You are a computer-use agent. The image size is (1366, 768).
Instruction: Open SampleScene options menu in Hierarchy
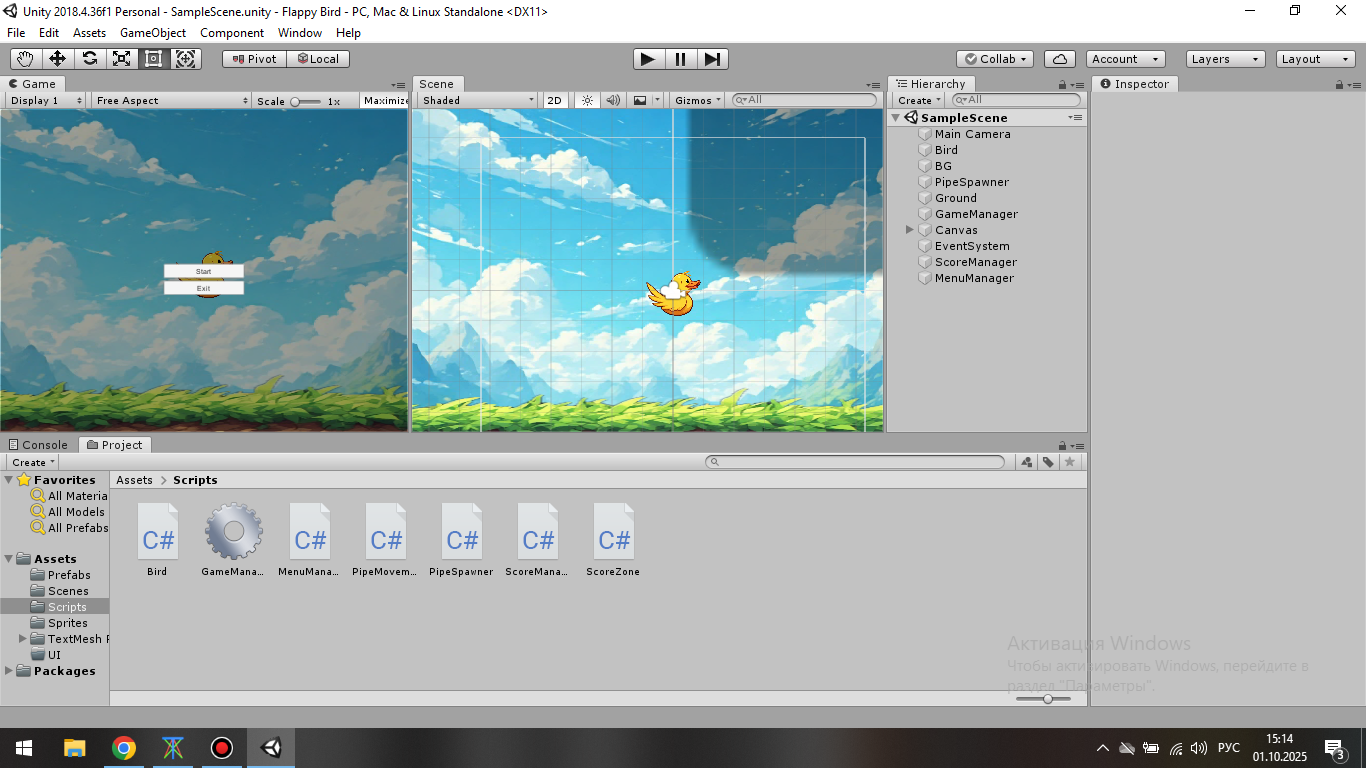point(1075,118)
